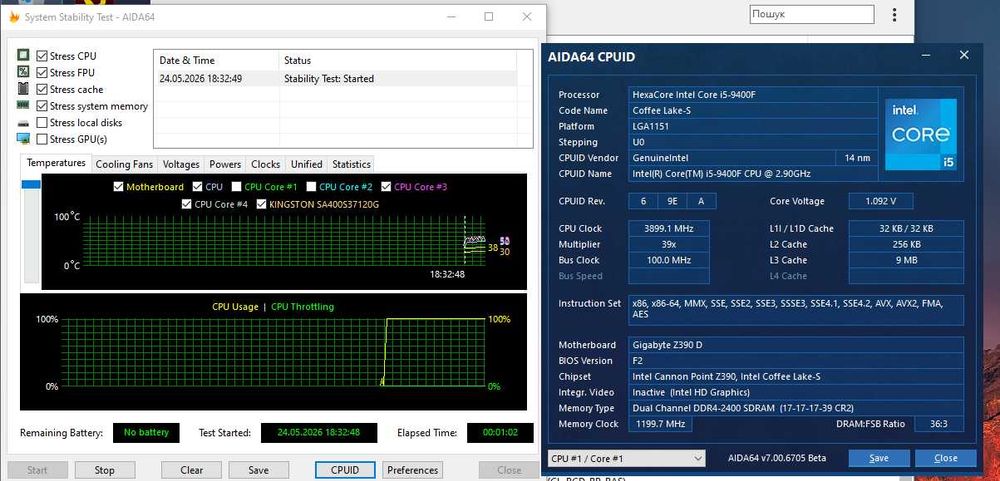Click the blue graph scale slider
Viewport: 1000px width, 481px height.
click(31, 184)
